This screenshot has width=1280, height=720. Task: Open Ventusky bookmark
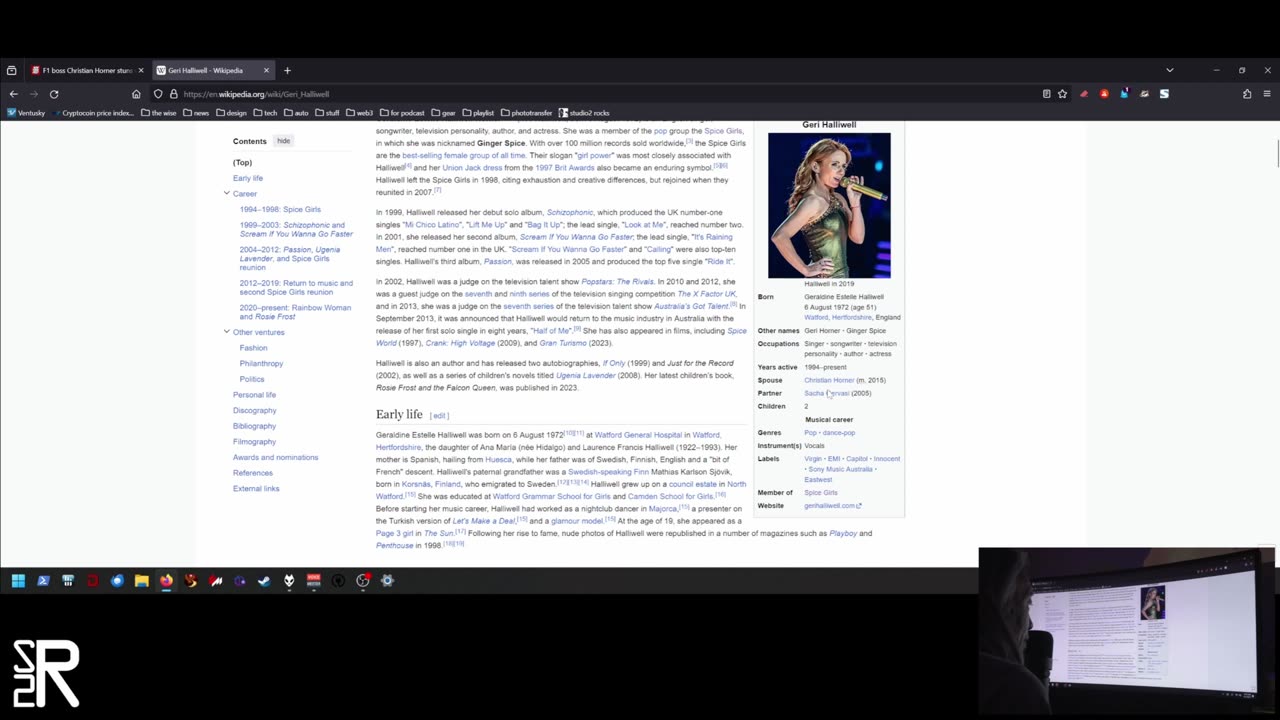(x=25, y=113)
